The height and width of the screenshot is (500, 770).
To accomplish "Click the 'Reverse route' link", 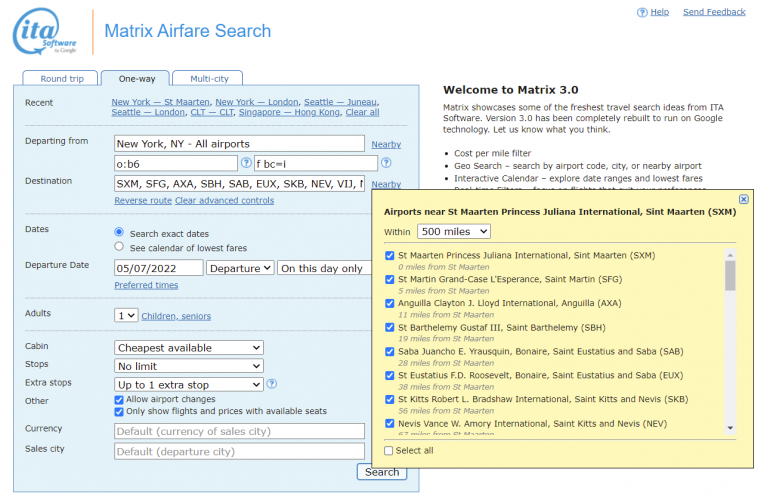I will (x=143, y=200).
